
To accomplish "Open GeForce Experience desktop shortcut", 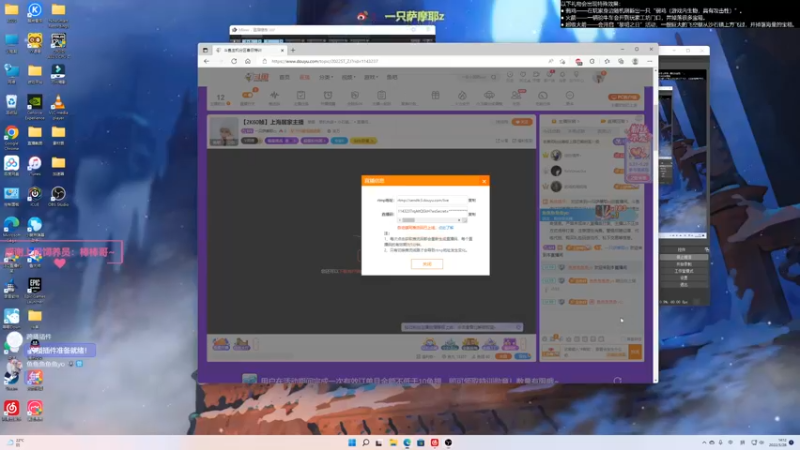I will (x=35, y=106).
